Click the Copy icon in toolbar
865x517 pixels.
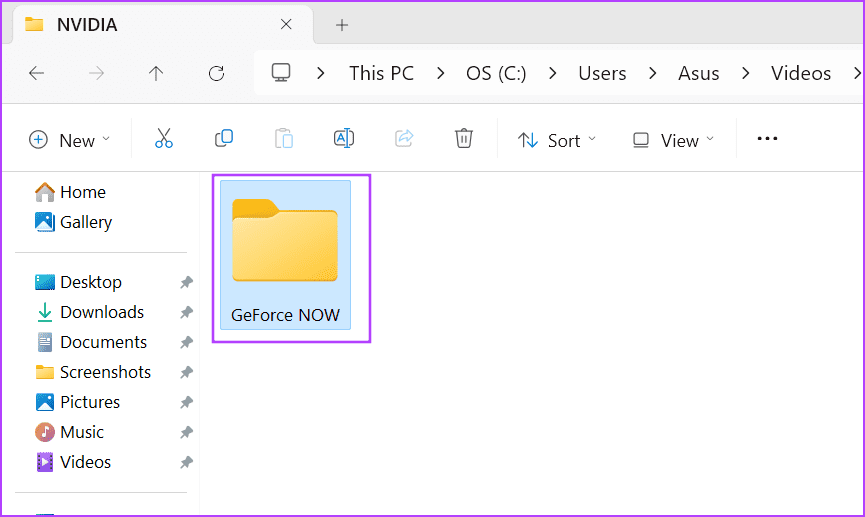tap(224, 138)
